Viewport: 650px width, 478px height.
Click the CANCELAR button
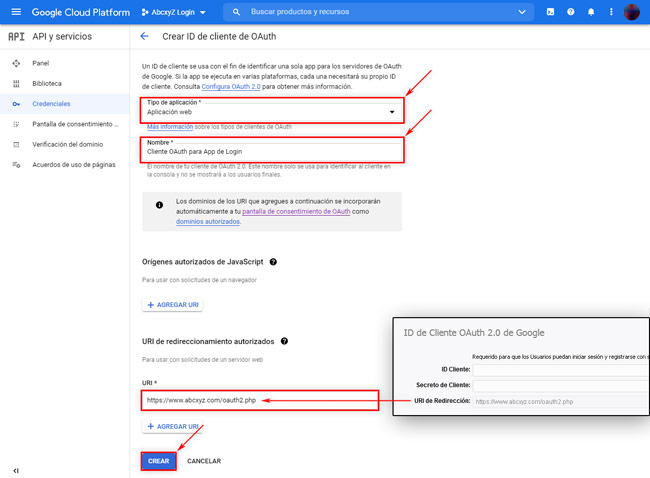coord(204,461)
